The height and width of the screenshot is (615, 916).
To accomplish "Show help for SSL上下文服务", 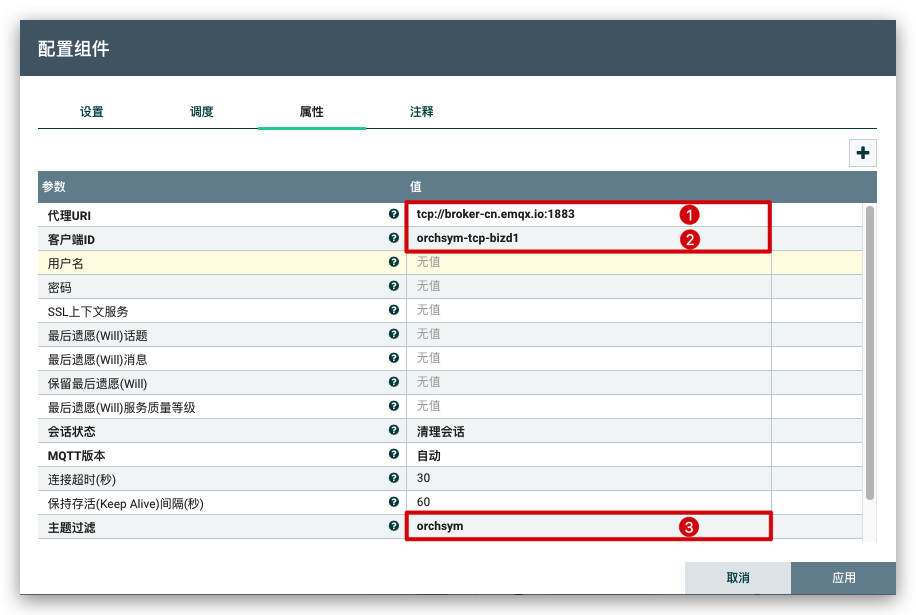I will tap(394, 310).
